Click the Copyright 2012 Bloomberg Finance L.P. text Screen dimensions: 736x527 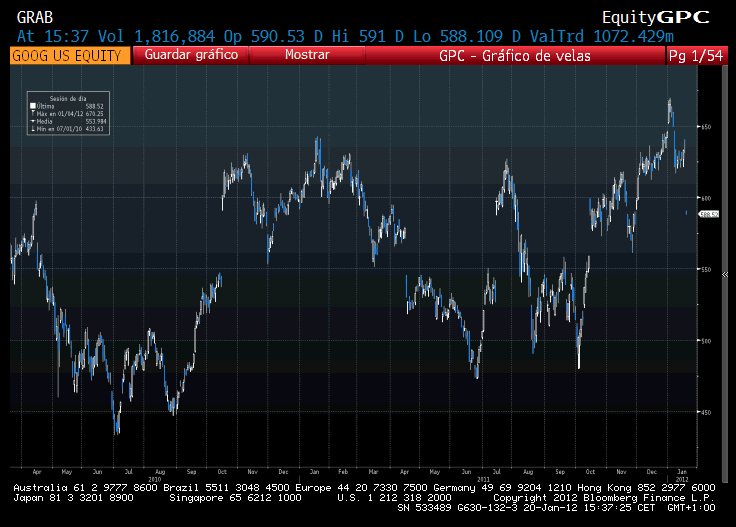[x=604, y=498]
